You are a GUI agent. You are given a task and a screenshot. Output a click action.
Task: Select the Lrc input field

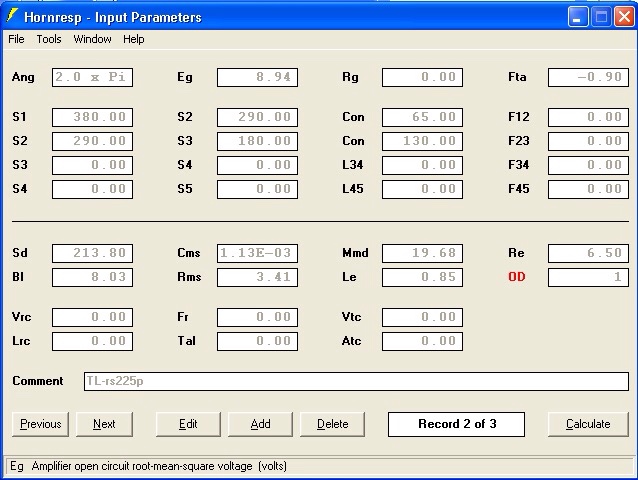tap(92, 341)
